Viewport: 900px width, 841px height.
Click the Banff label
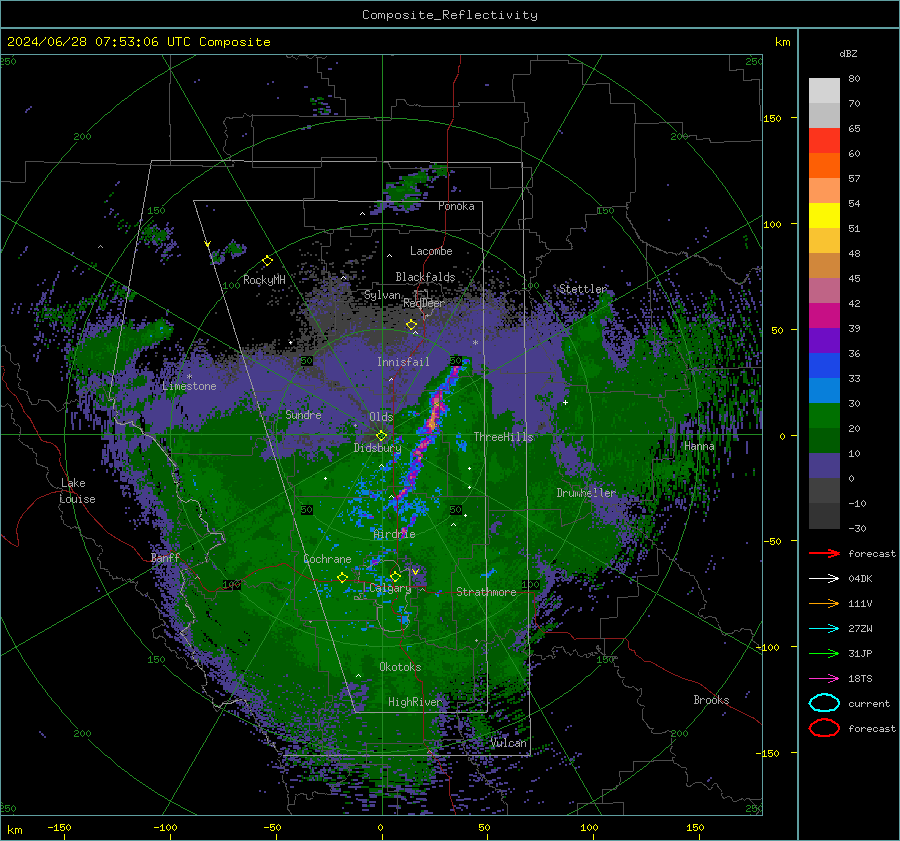pos(165,558)
